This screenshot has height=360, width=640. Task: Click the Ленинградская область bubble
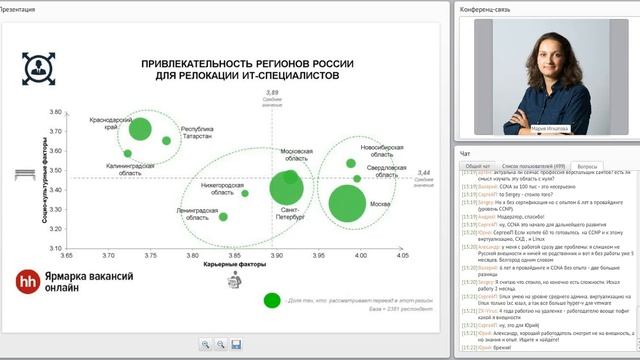(223, 217)
